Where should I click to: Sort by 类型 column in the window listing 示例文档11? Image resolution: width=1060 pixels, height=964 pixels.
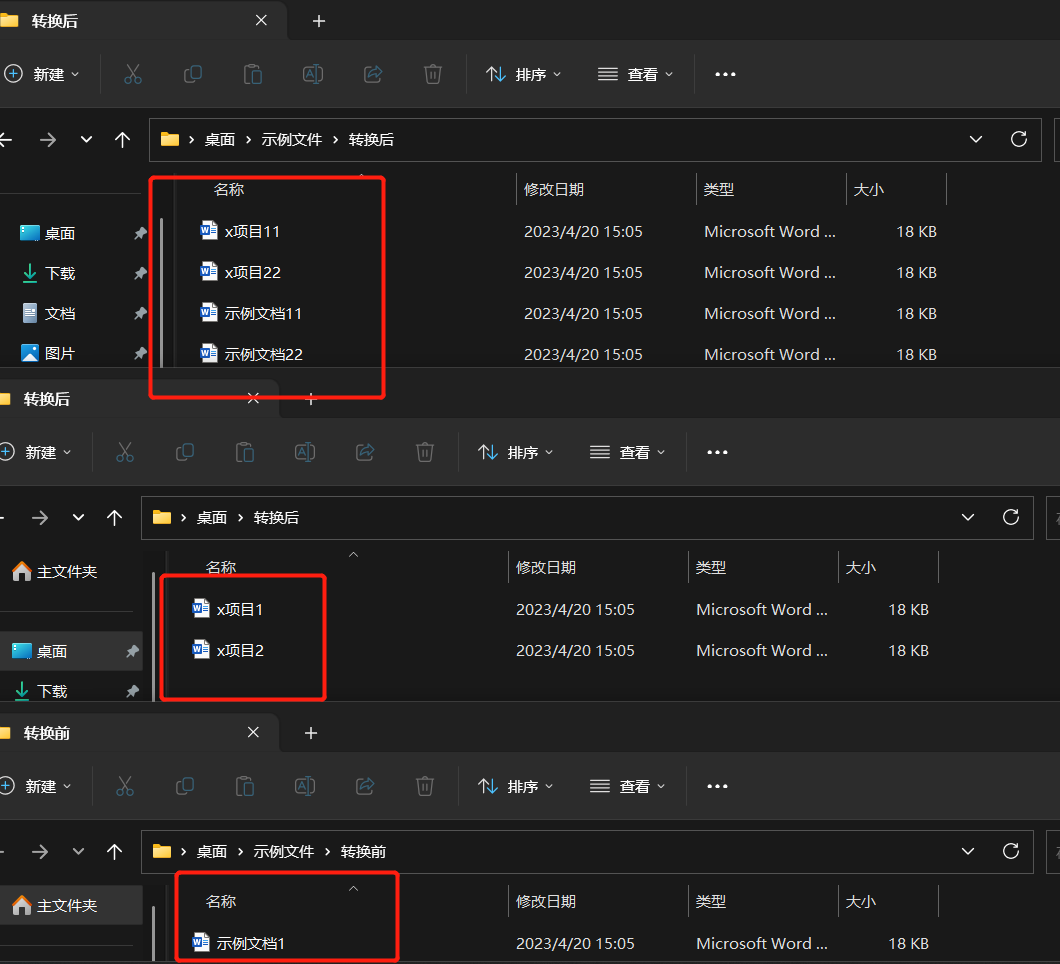click(x=718, y=189)
